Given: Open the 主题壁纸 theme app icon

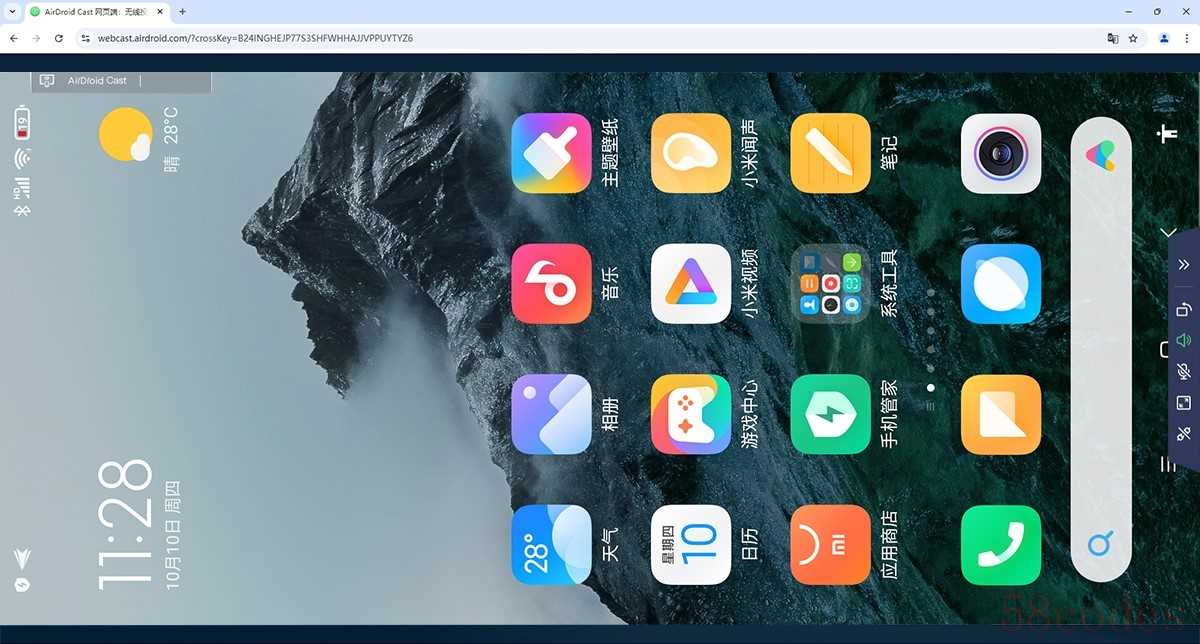Looking at the screenshot, I should [x=551, y=153].
